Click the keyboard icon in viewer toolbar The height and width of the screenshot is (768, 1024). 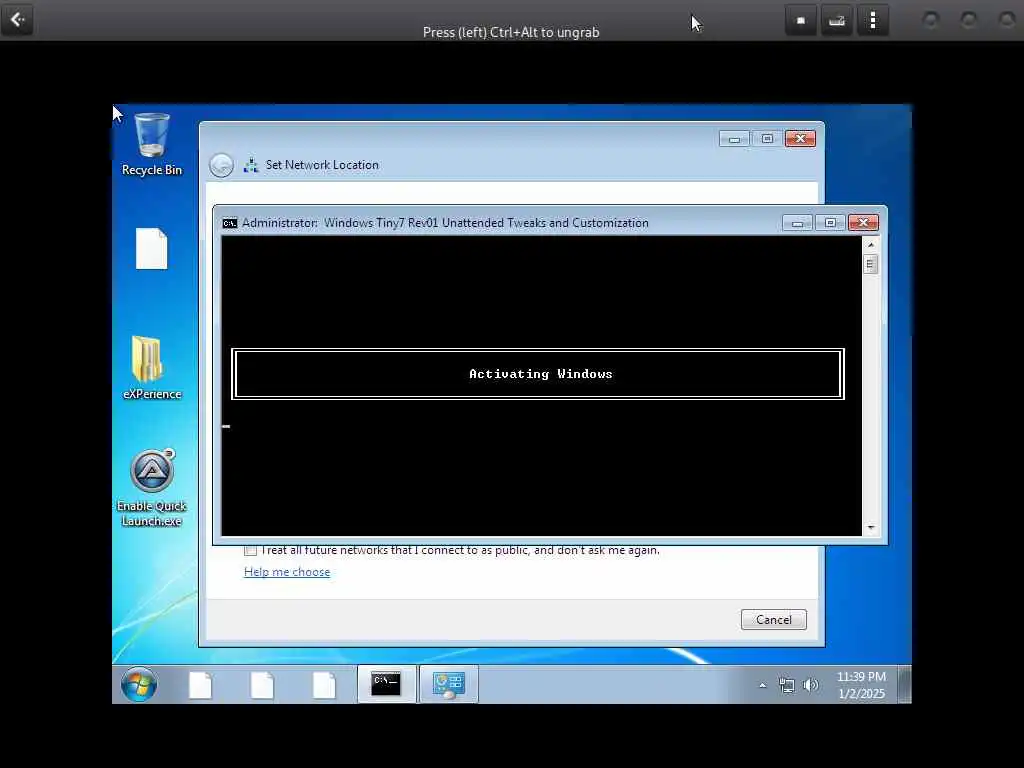tap(837, 20)
